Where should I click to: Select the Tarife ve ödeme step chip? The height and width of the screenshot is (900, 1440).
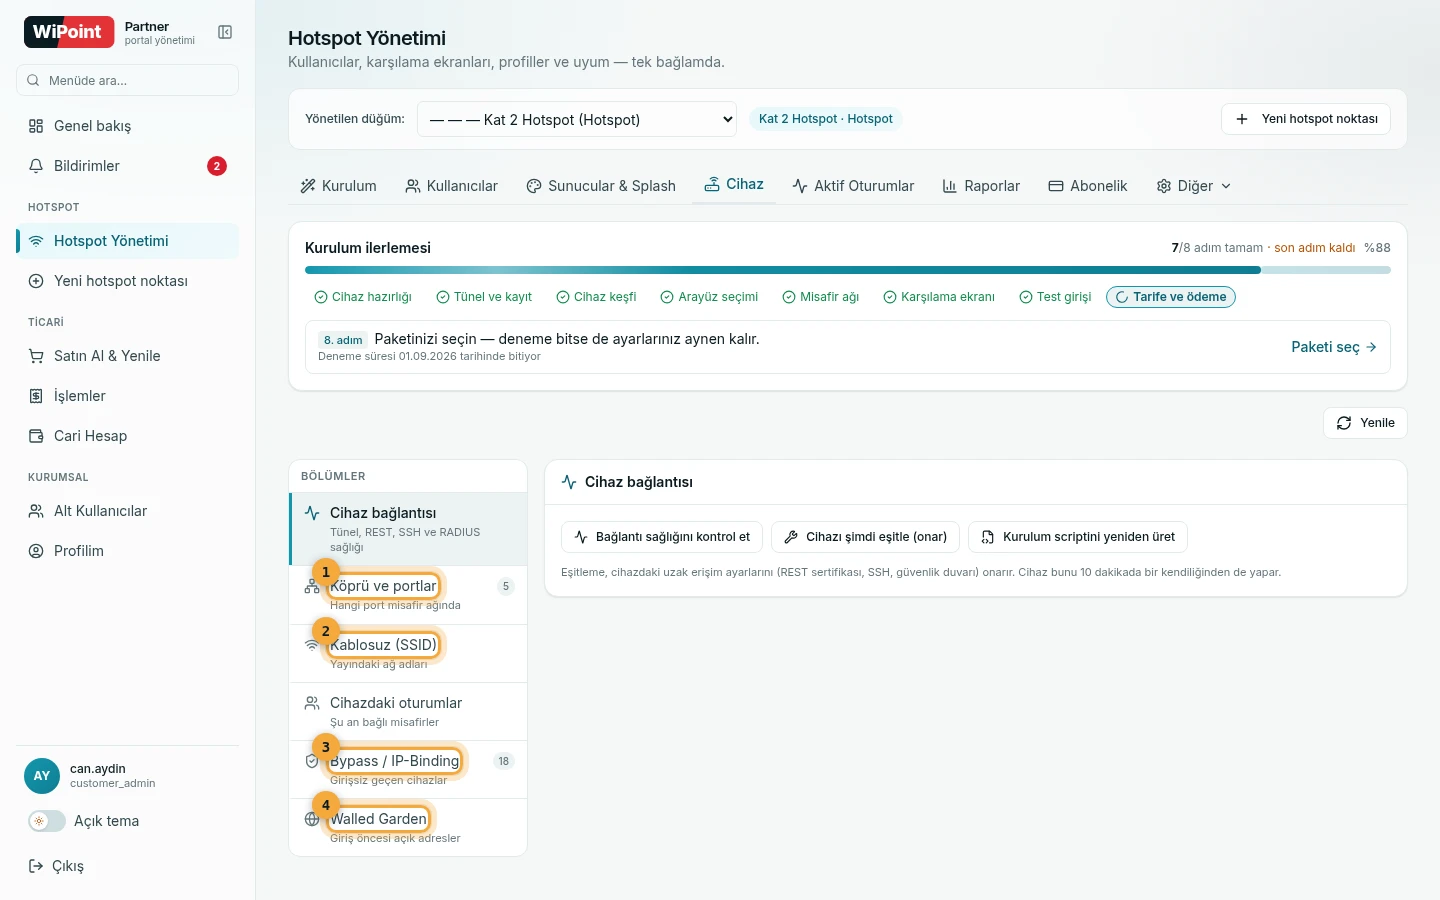[x=1171, y=297]
